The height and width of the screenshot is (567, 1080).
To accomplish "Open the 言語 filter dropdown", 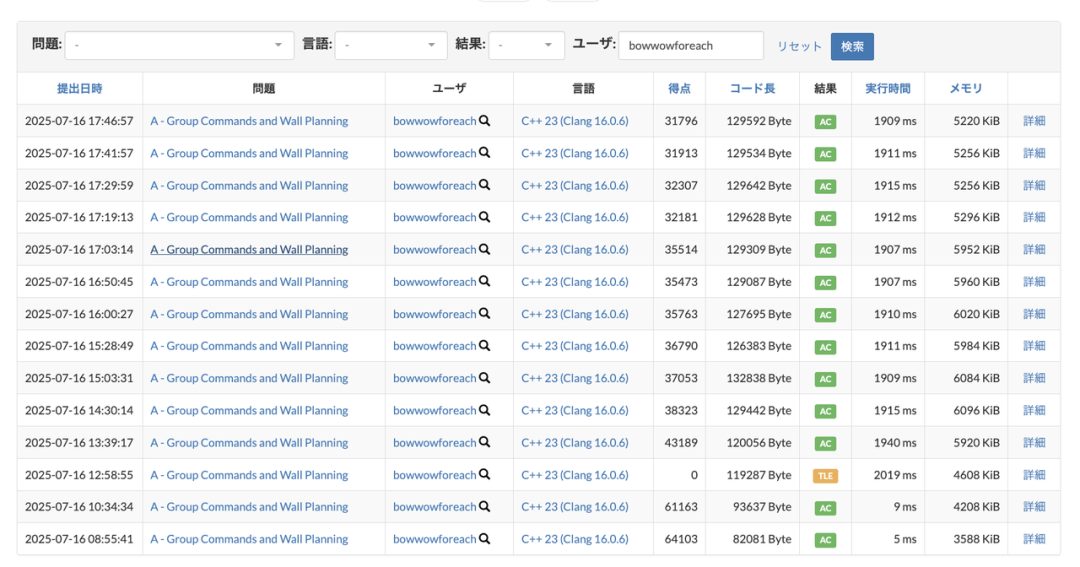I will (390, 45).
